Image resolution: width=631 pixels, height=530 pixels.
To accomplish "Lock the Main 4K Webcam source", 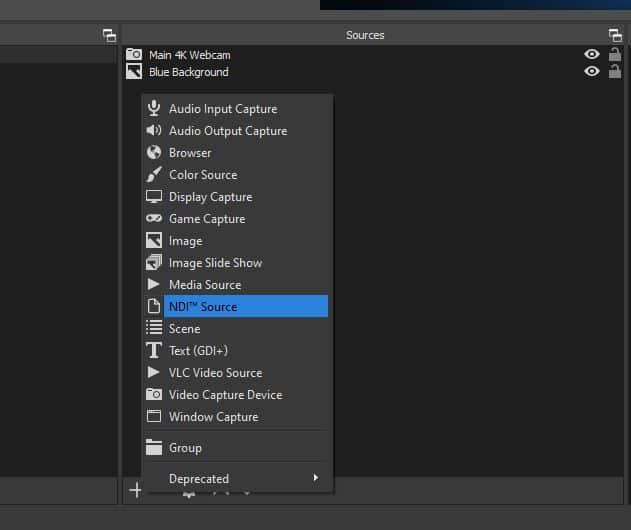I will tap(615, 54).
